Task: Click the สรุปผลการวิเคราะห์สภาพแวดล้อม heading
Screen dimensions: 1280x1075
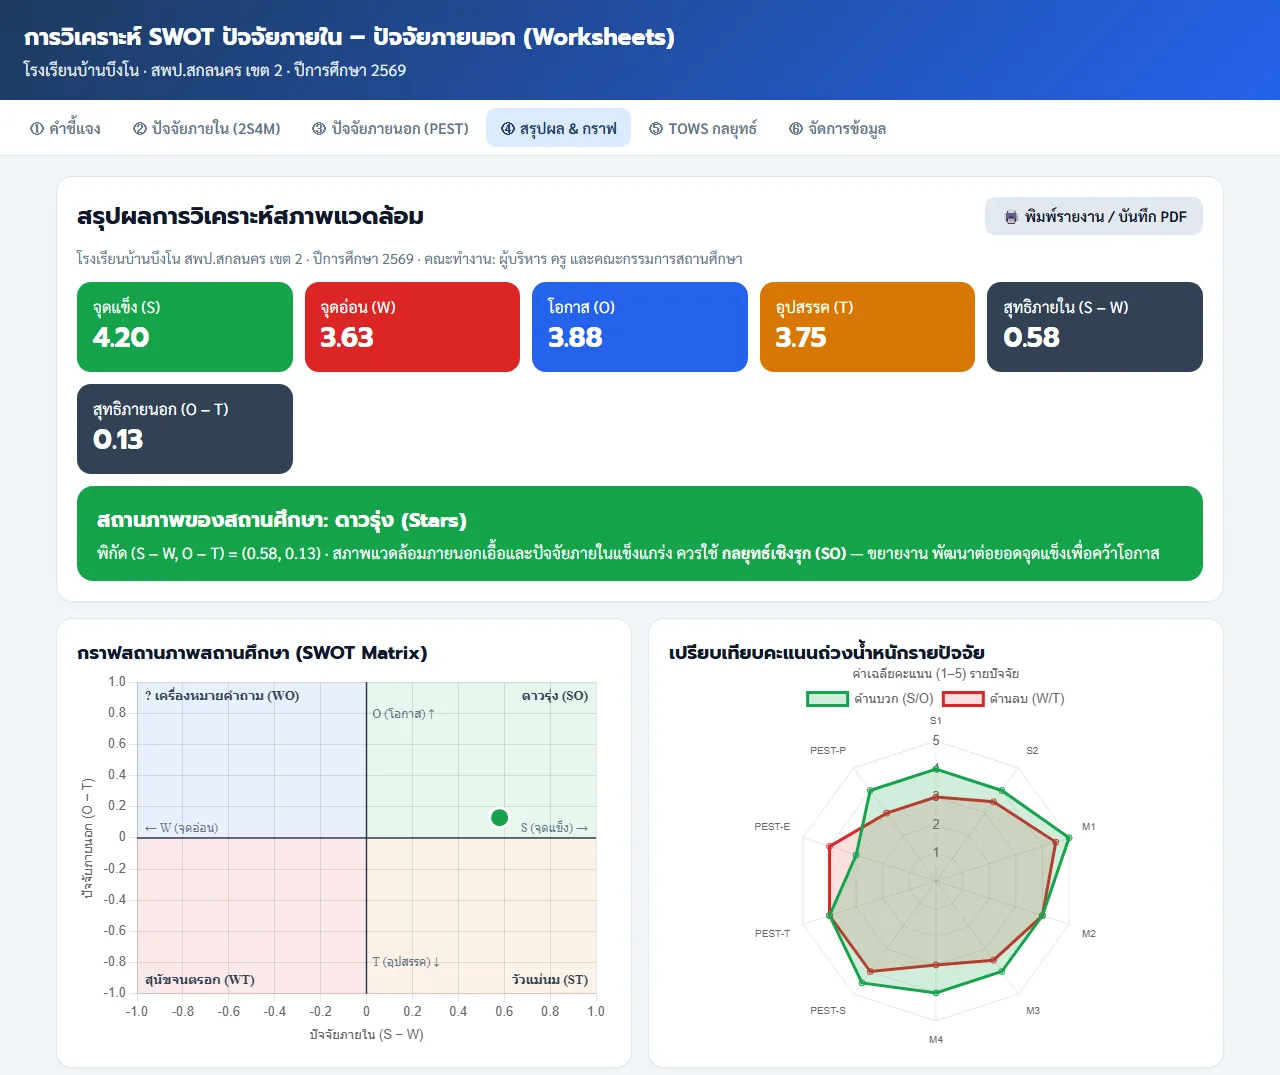Action: point(250,216)
